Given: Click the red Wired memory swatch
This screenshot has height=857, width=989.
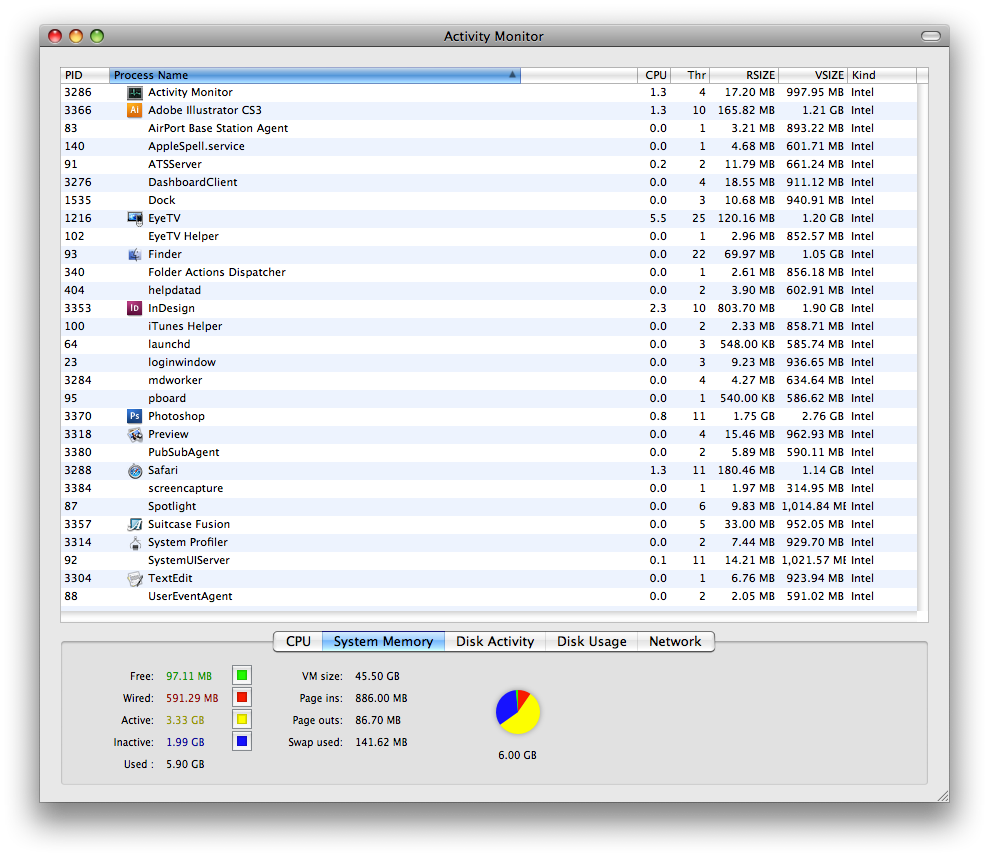Looking at the screenshot, I should [x=242, y=697].
